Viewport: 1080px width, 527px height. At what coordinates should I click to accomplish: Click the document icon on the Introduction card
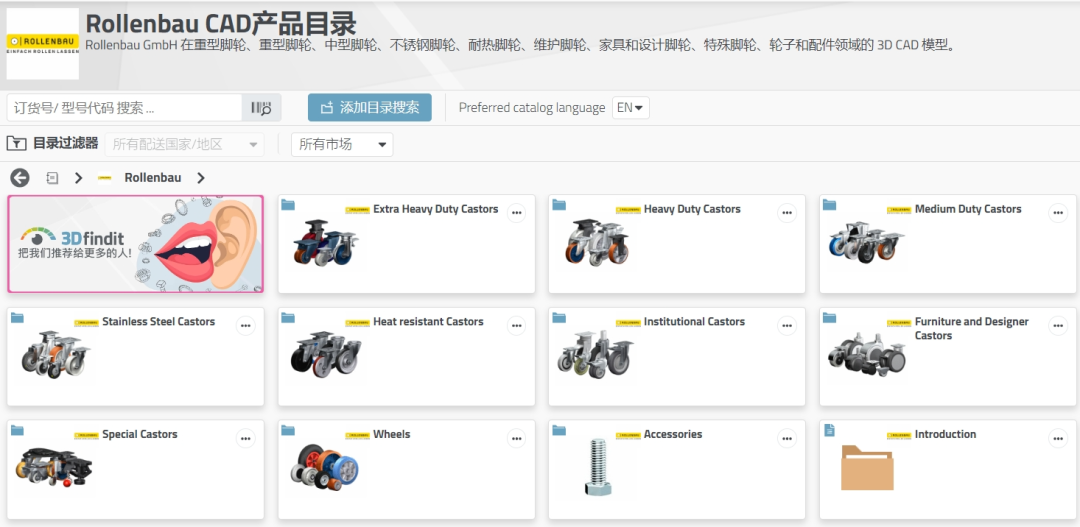pos(829,430)
